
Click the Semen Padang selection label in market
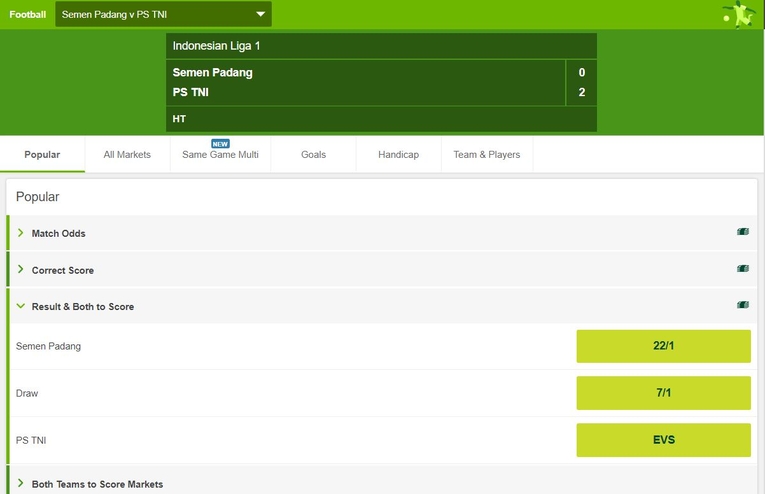pyautogui.click(x=48, y=346)
